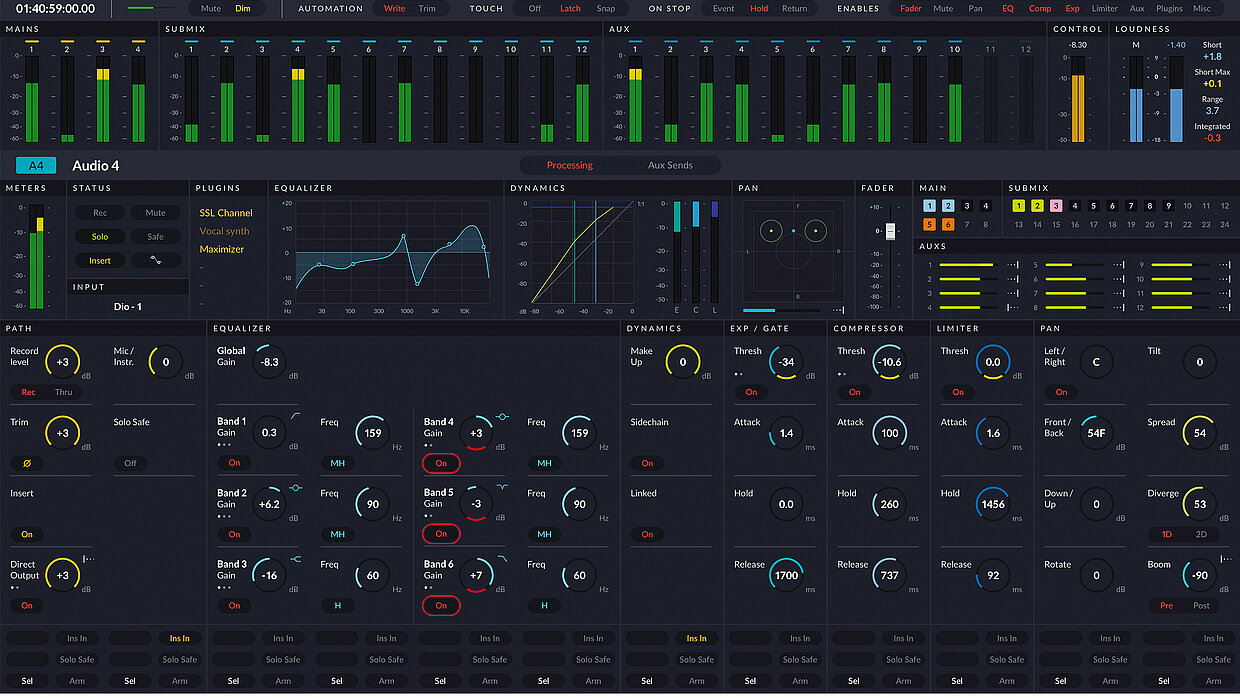This screenshot has width=1240, height=698.
Task: Click Band 1 high-pass filter shape icon
Action: (x=296, y=415)
